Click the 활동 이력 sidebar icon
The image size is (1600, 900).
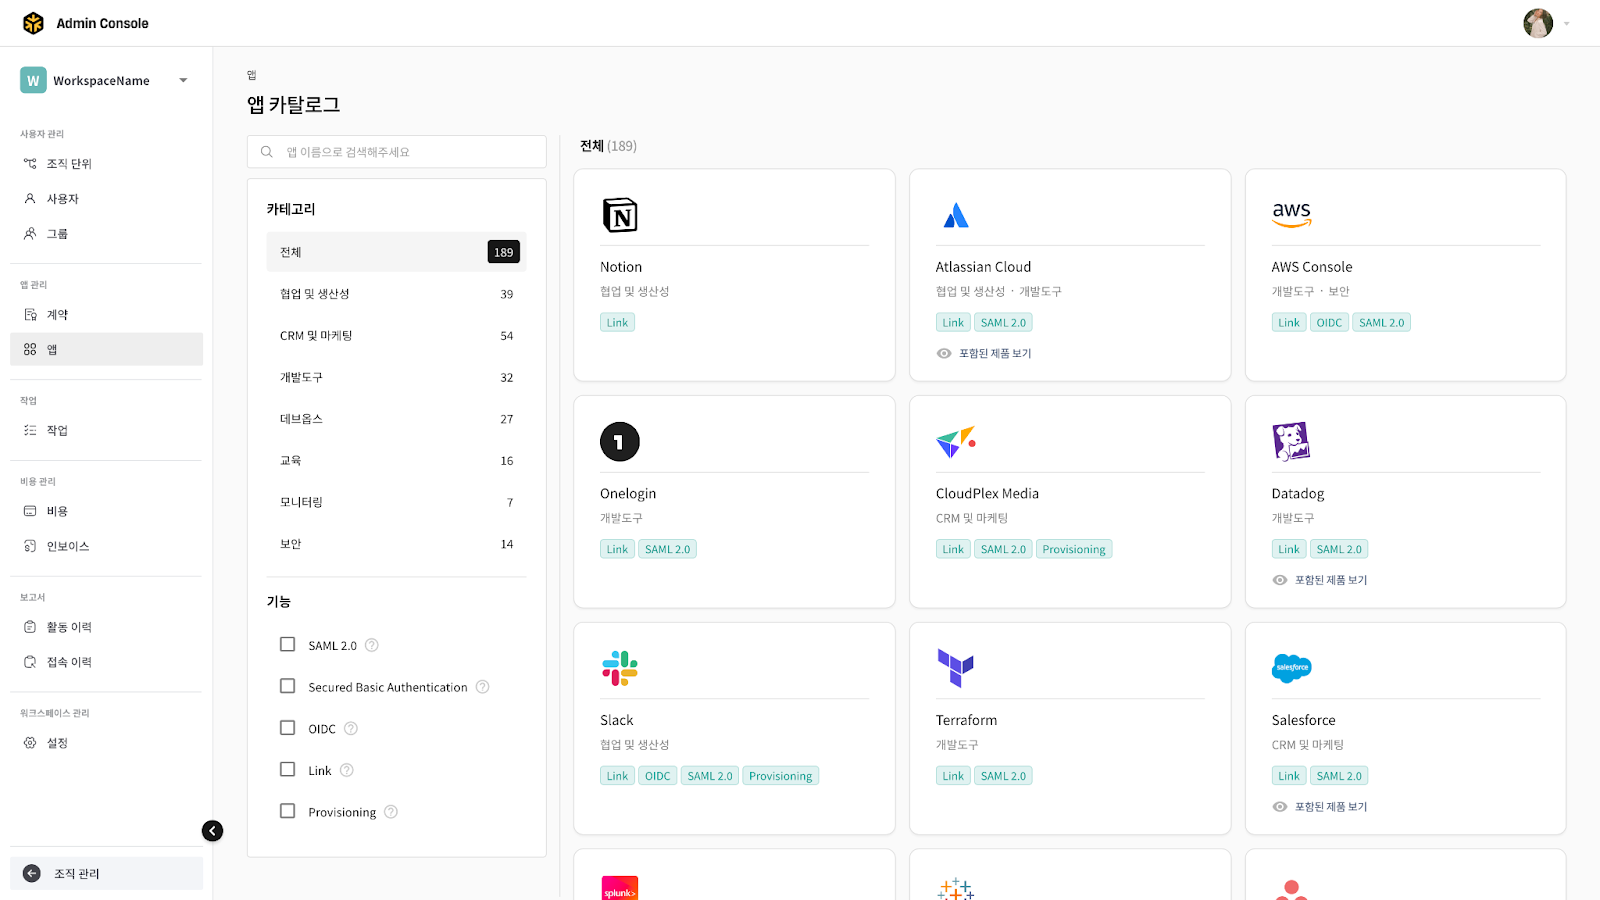pyautogui.click(x=30, y=627)
